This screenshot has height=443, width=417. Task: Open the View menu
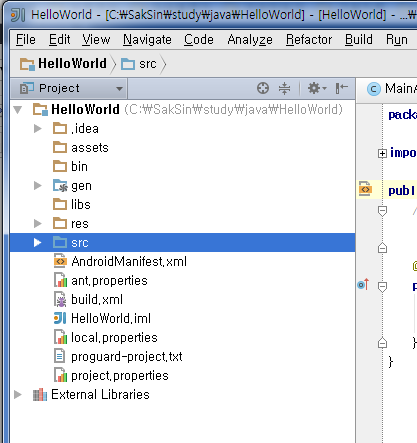pos(96,40)
